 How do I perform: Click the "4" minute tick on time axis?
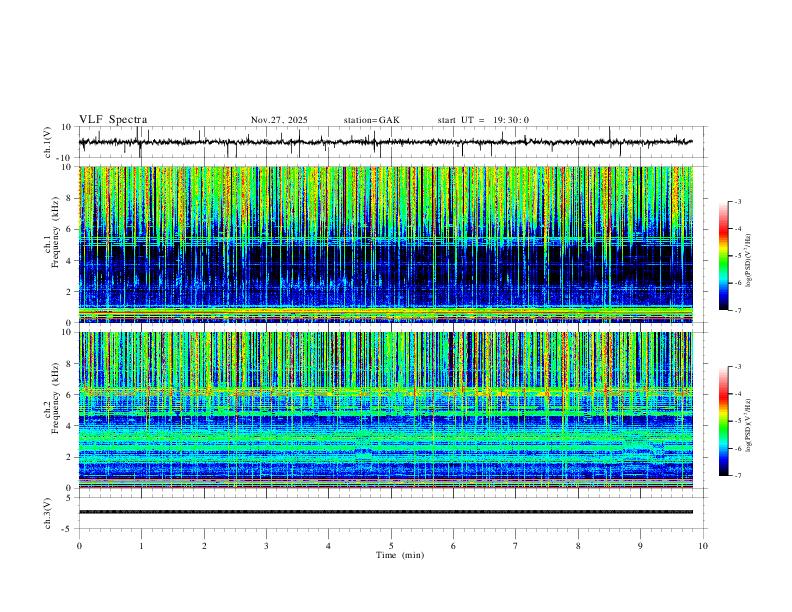(328, 546)
